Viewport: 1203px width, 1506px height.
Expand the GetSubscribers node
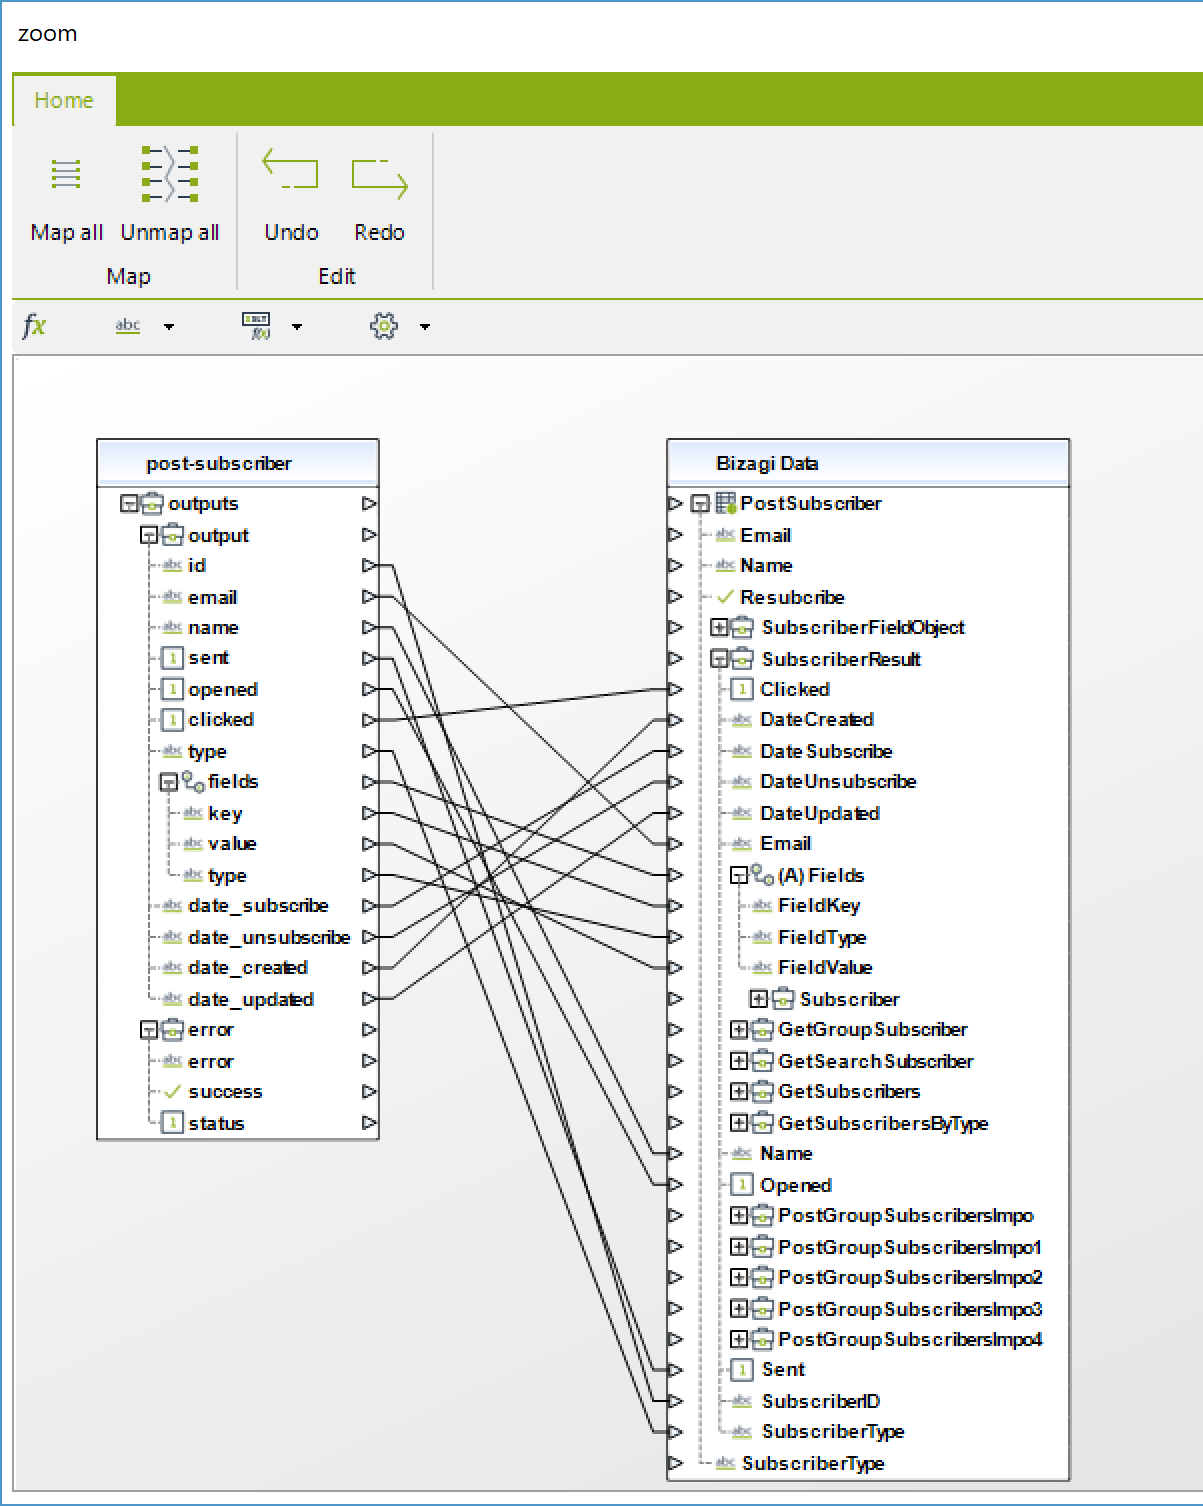click(738, 1092)
